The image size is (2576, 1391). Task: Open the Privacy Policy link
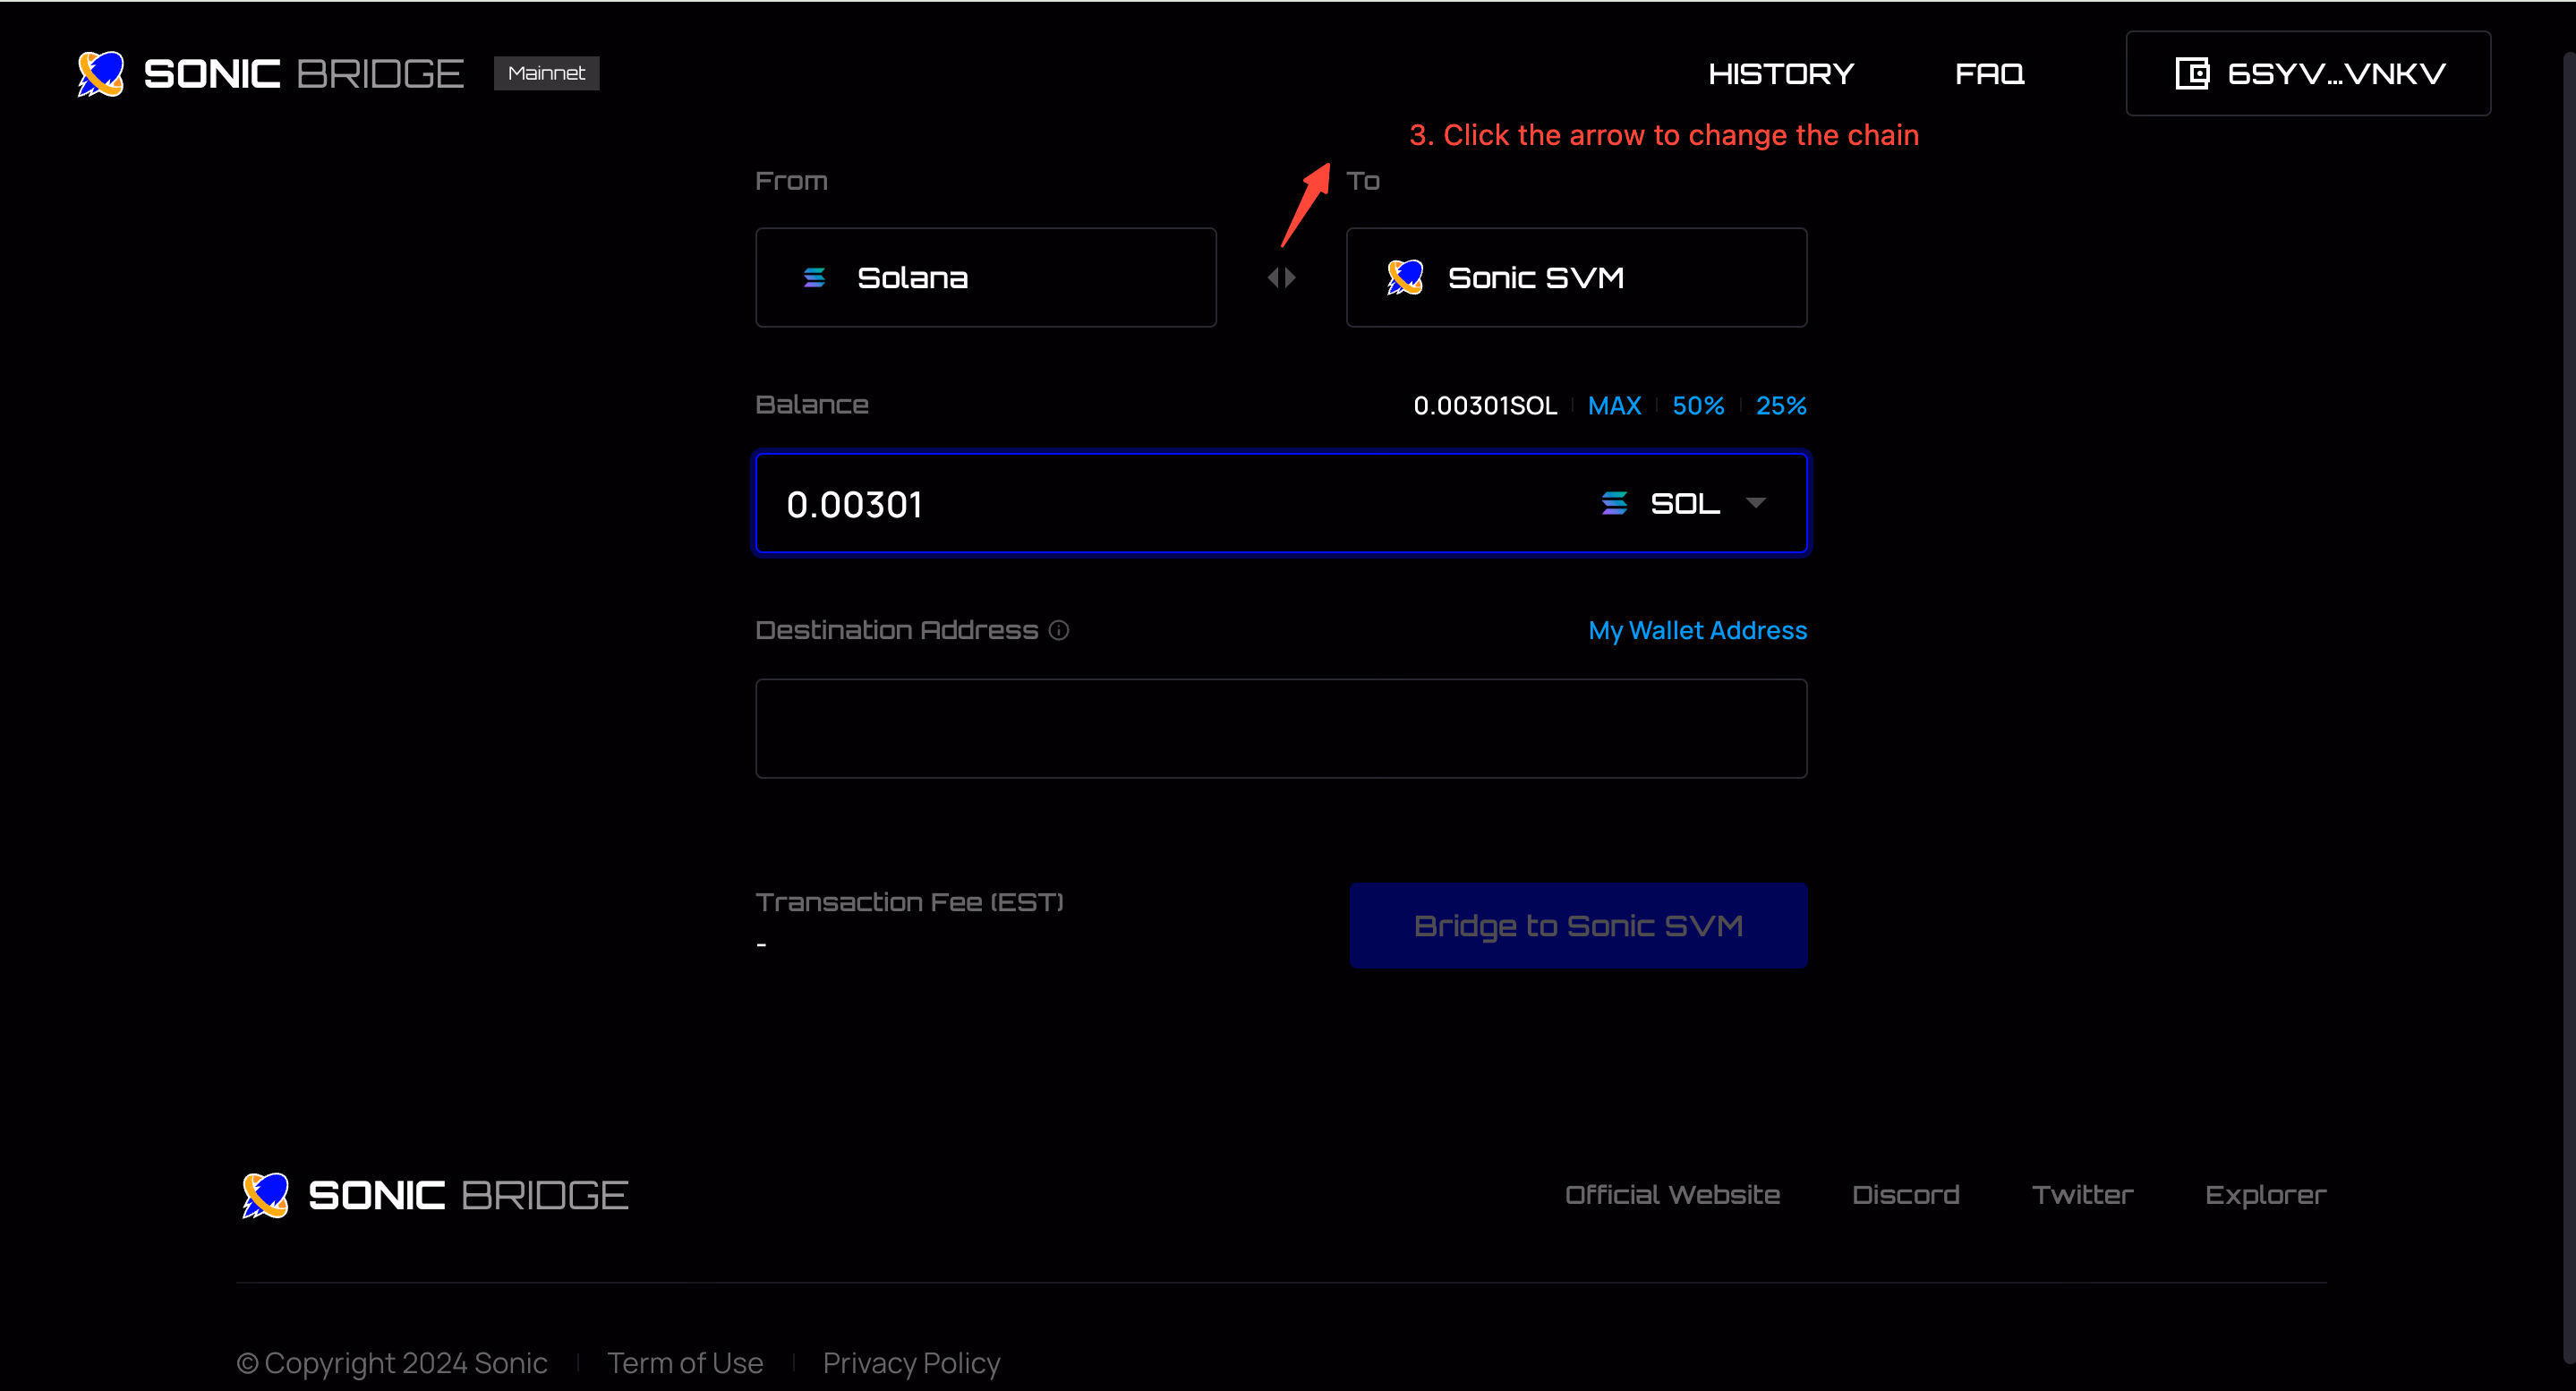[911, 1363]
